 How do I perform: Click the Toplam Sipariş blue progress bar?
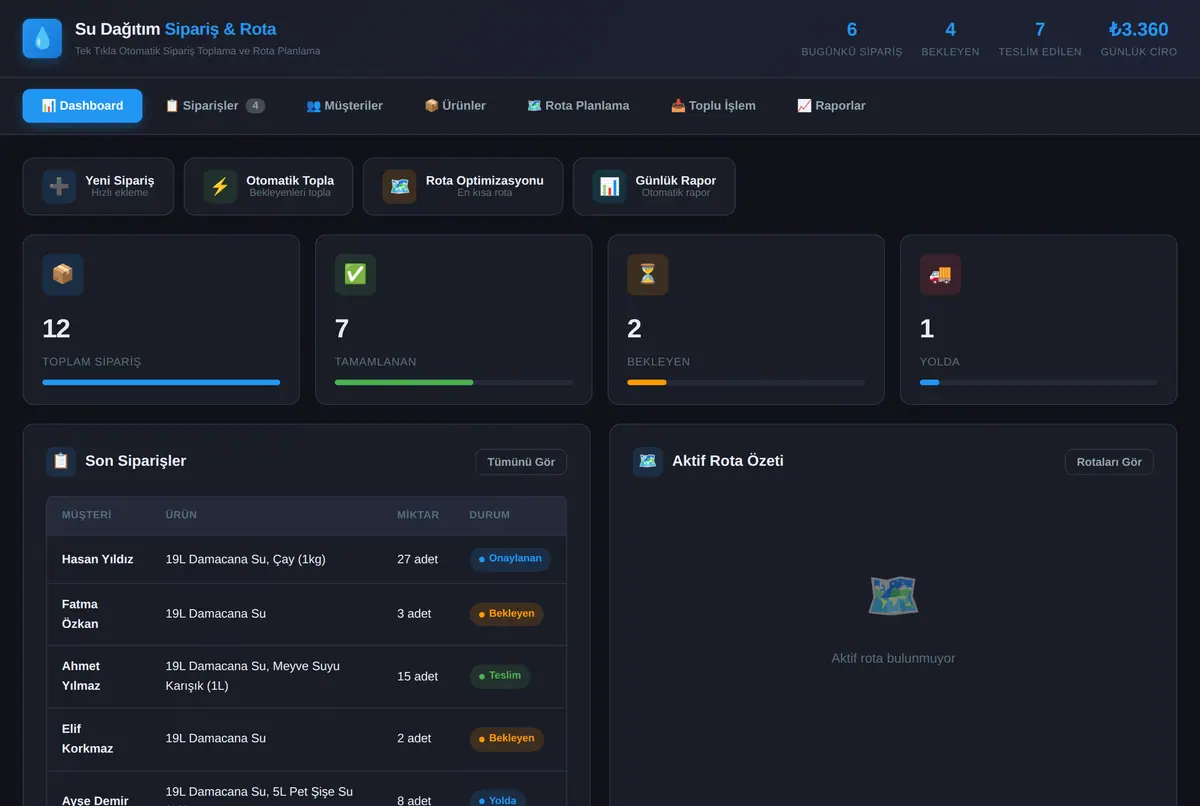point(161,382)
